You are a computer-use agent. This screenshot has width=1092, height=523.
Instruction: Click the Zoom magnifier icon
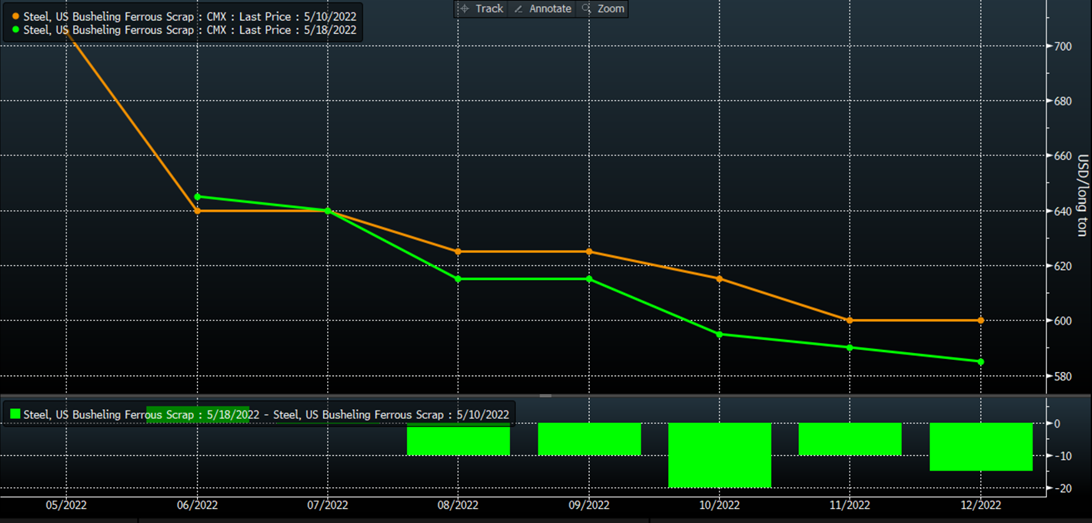tap(586, 9)
